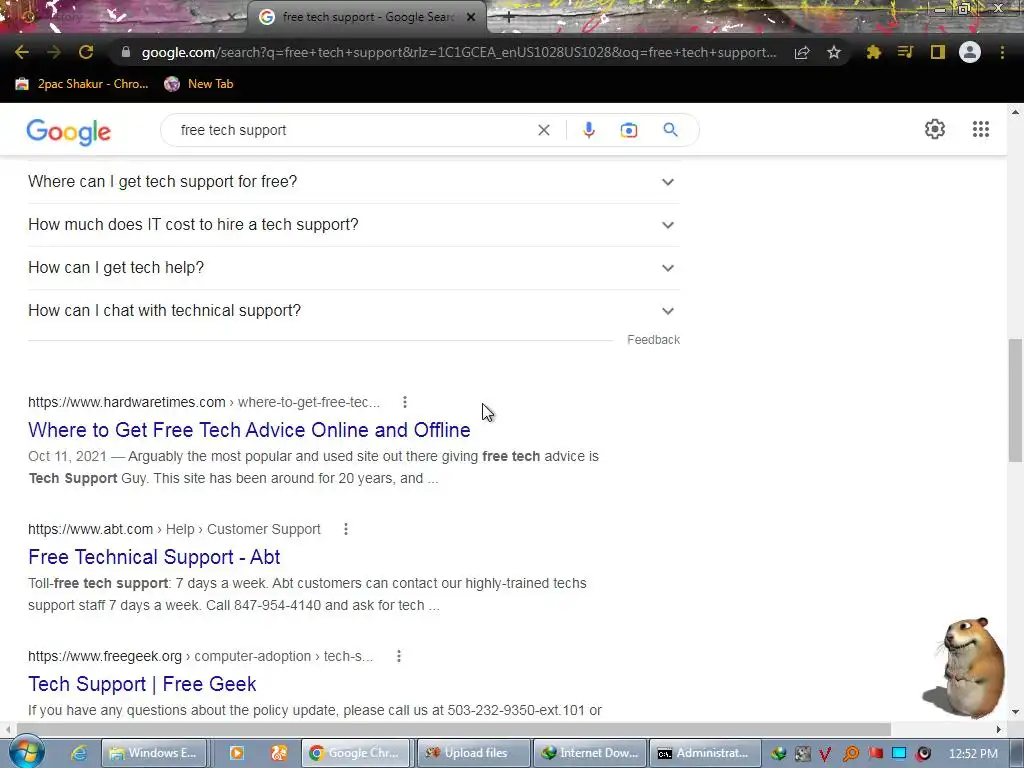Screen dimensions: 1024x768
Task: Click the scrollbar down arrow
Action: [1015, 712]
